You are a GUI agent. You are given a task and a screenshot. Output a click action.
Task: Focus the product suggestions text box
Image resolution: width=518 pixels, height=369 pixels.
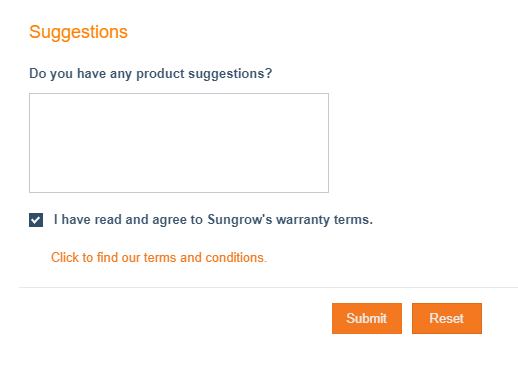point(179,143)
